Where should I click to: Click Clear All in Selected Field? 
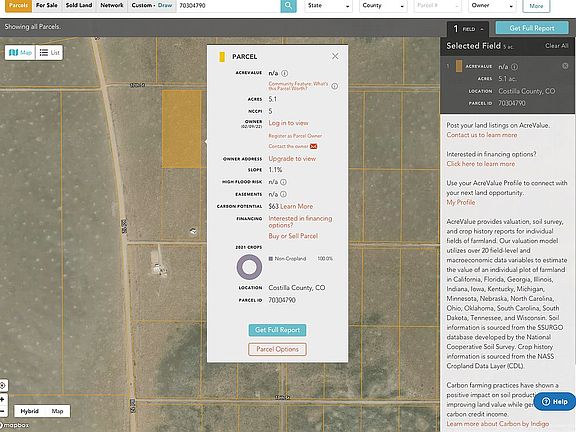pos(557,46)
